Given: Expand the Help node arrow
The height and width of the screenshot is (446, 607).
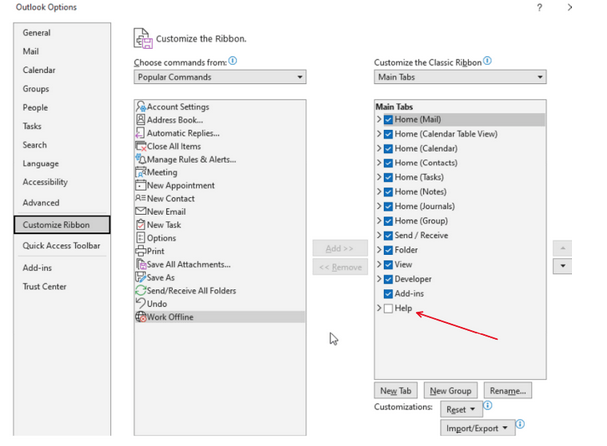Looking at the screenshot, I should tap(379, 308).
